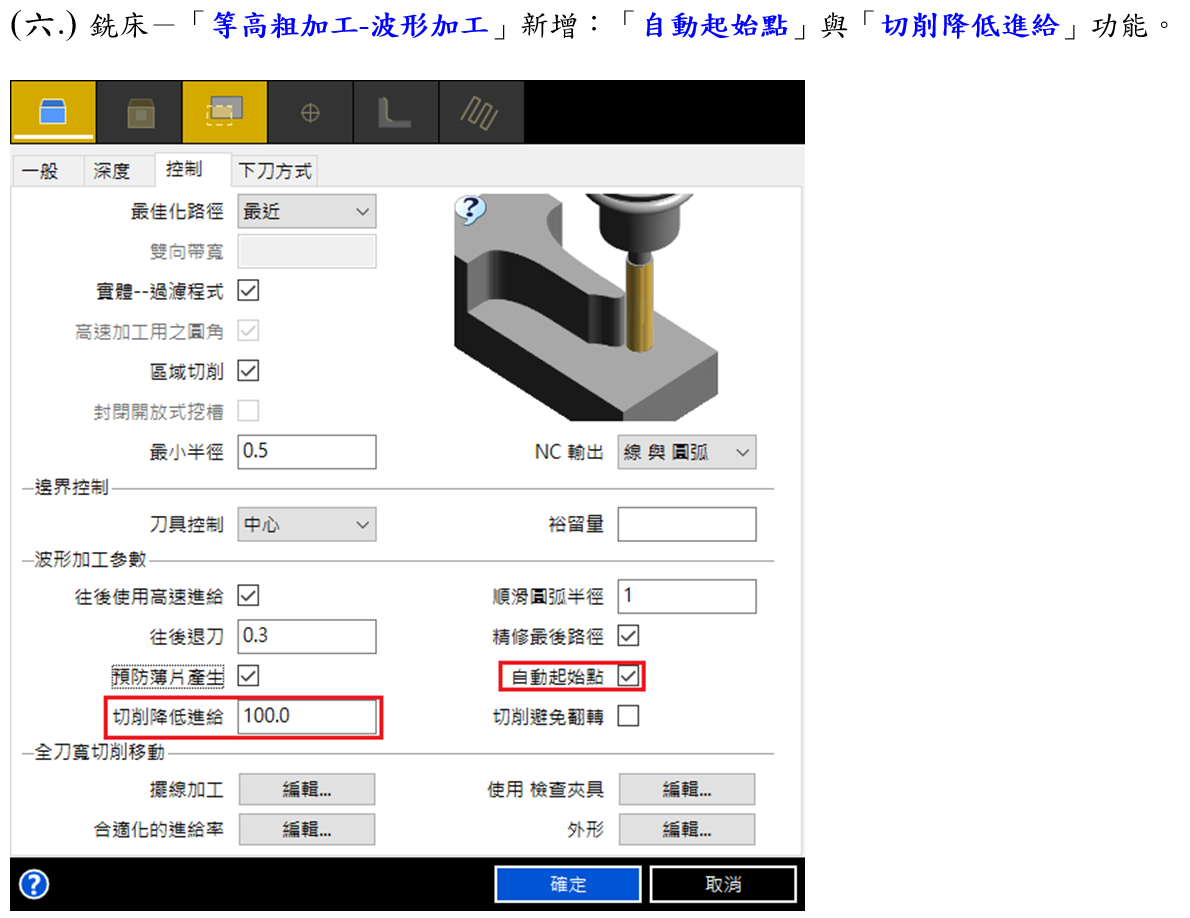
Task: Click the 確定 button
Action: [568, 884]
